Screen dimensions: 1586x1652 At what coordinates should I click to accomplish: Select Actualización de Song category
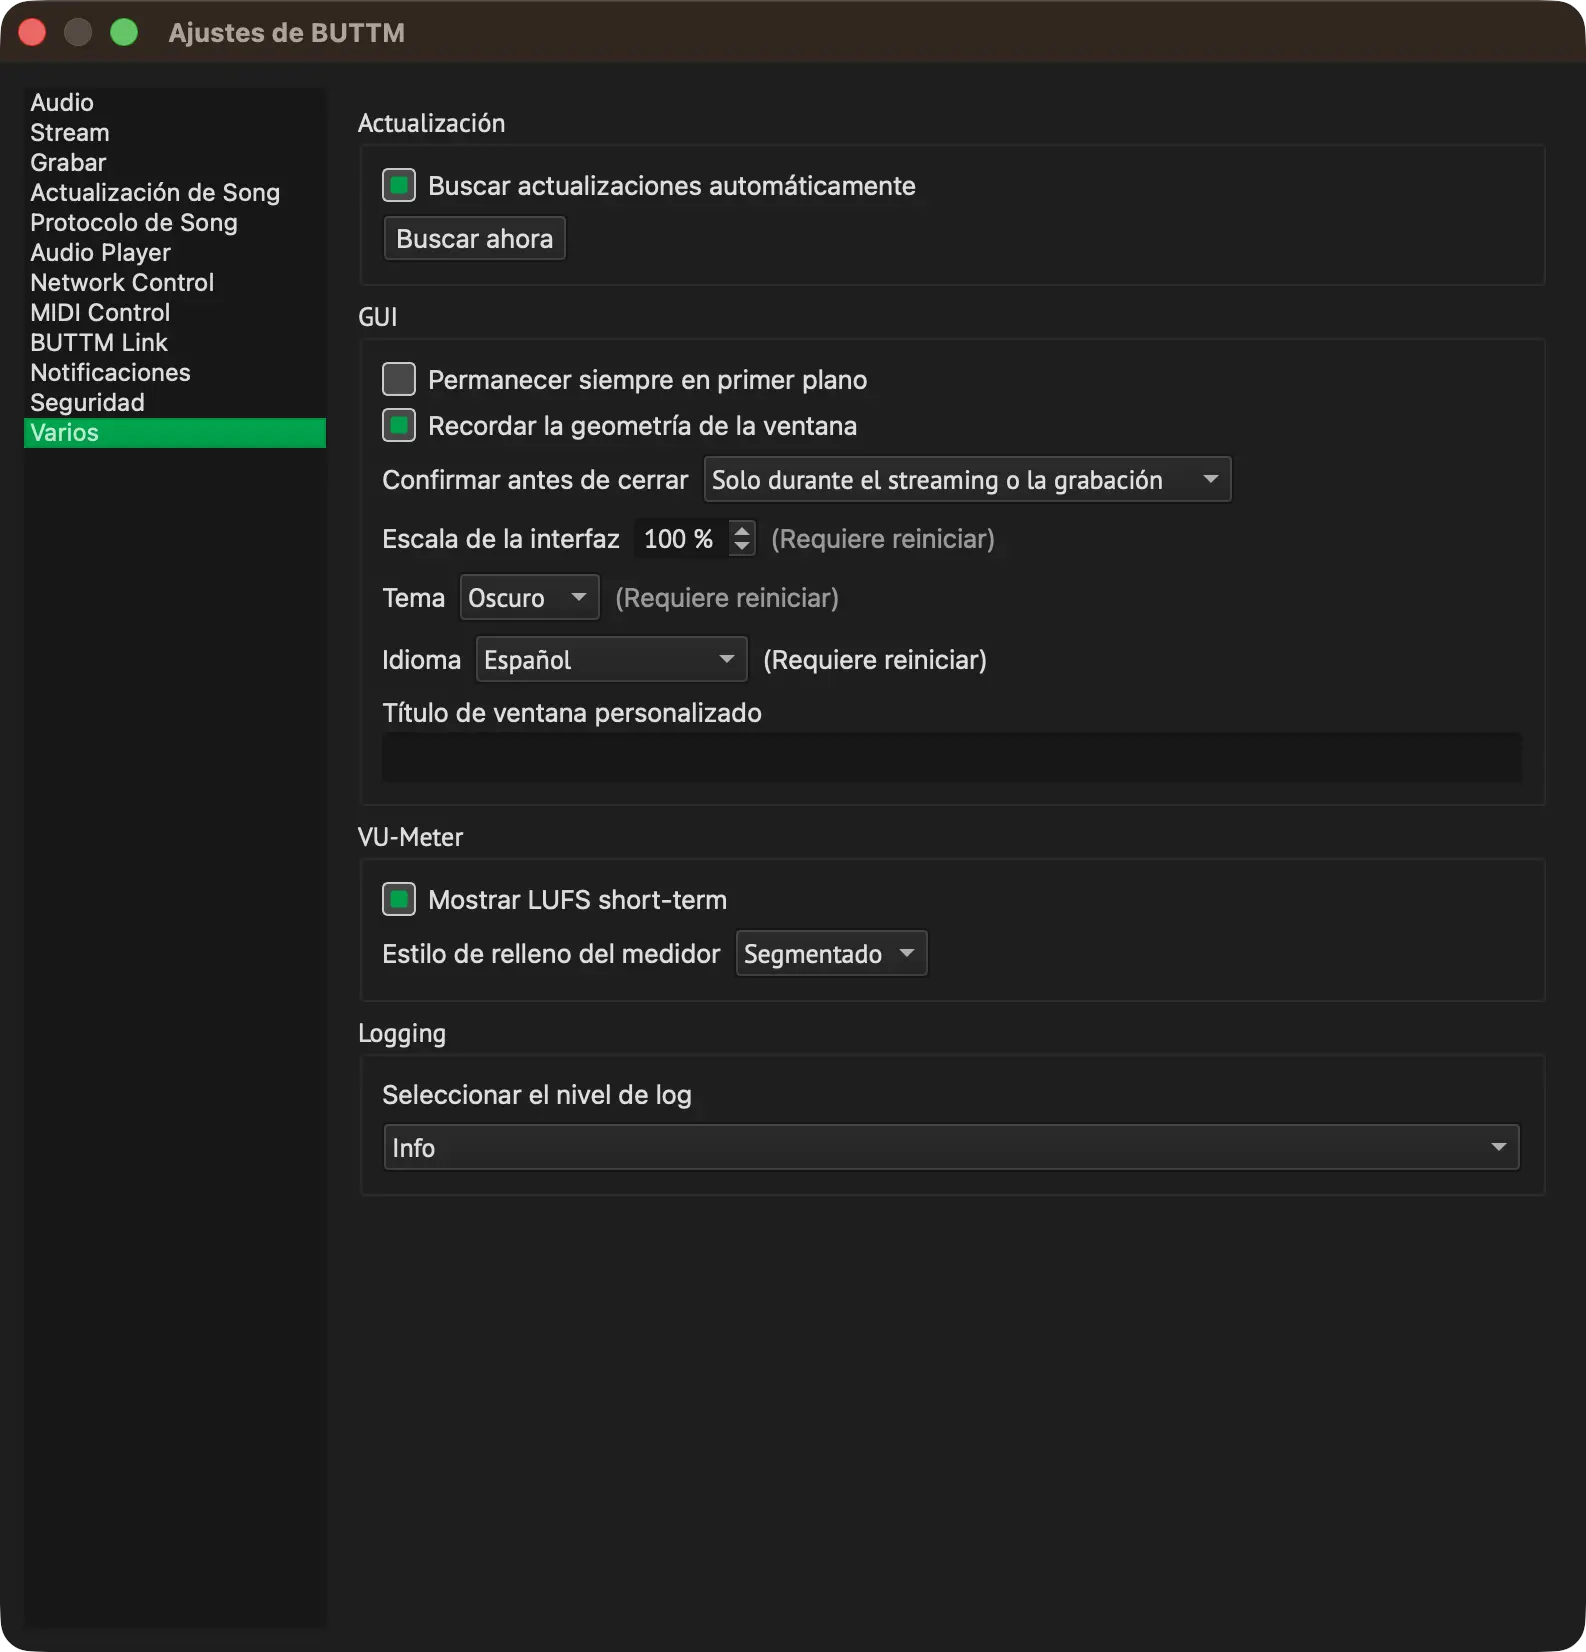tap(175, 193)
